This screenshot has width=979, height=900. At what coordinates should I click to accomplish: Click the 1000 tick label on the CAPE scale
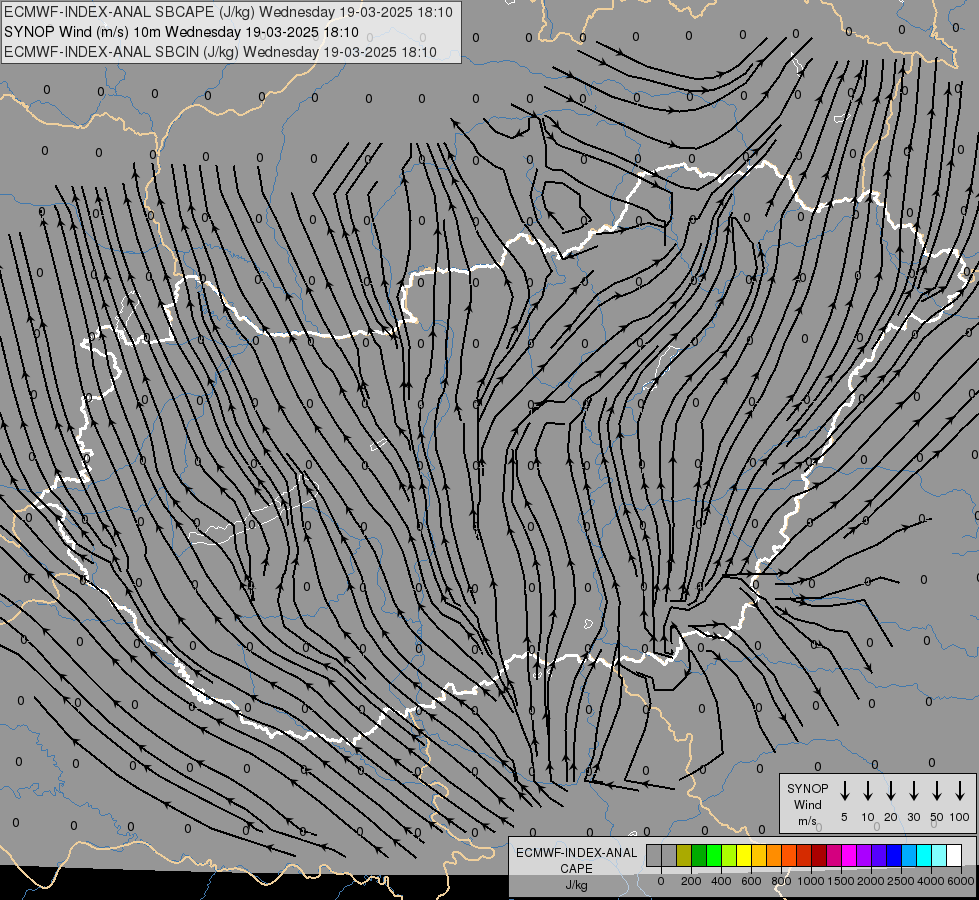coord(811,881)
